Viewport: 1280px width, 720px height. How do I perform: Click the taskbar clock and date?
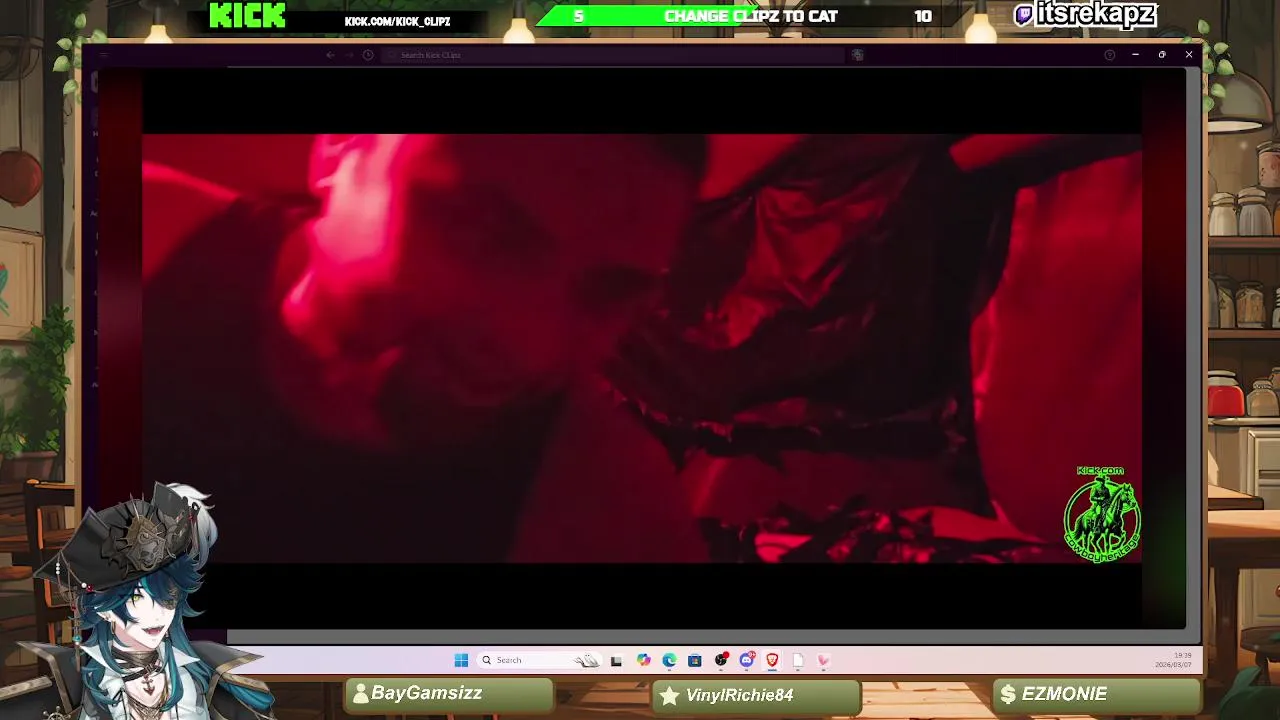(1173, 660)
